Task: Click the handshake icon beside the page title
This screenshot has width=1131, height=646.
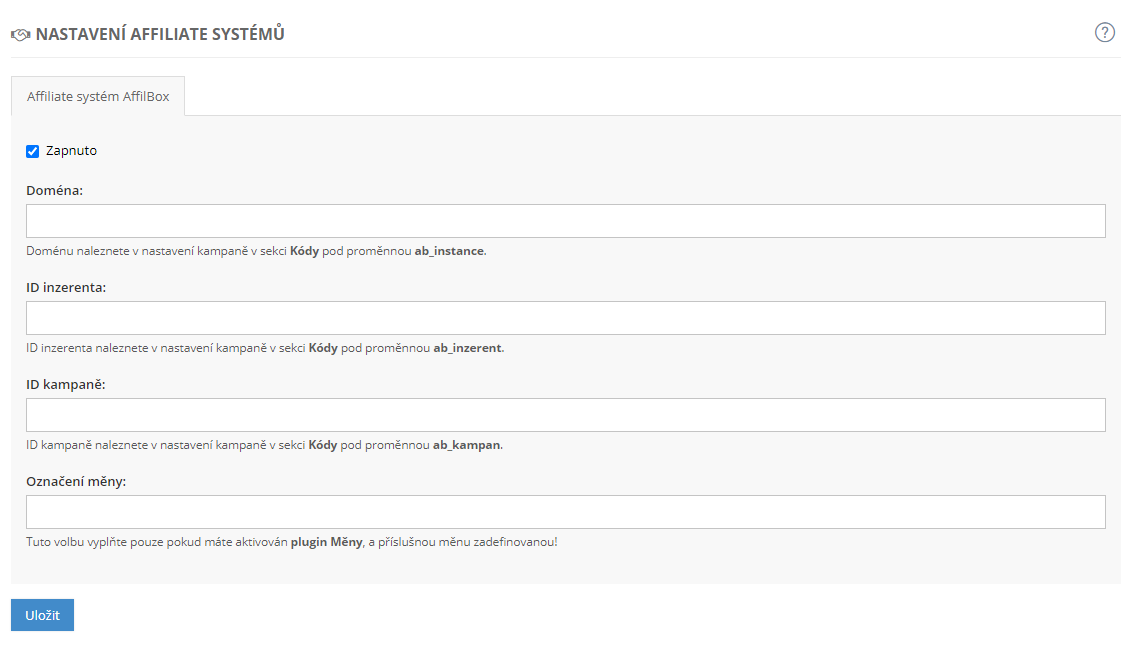Action: (x=20, y=34)
